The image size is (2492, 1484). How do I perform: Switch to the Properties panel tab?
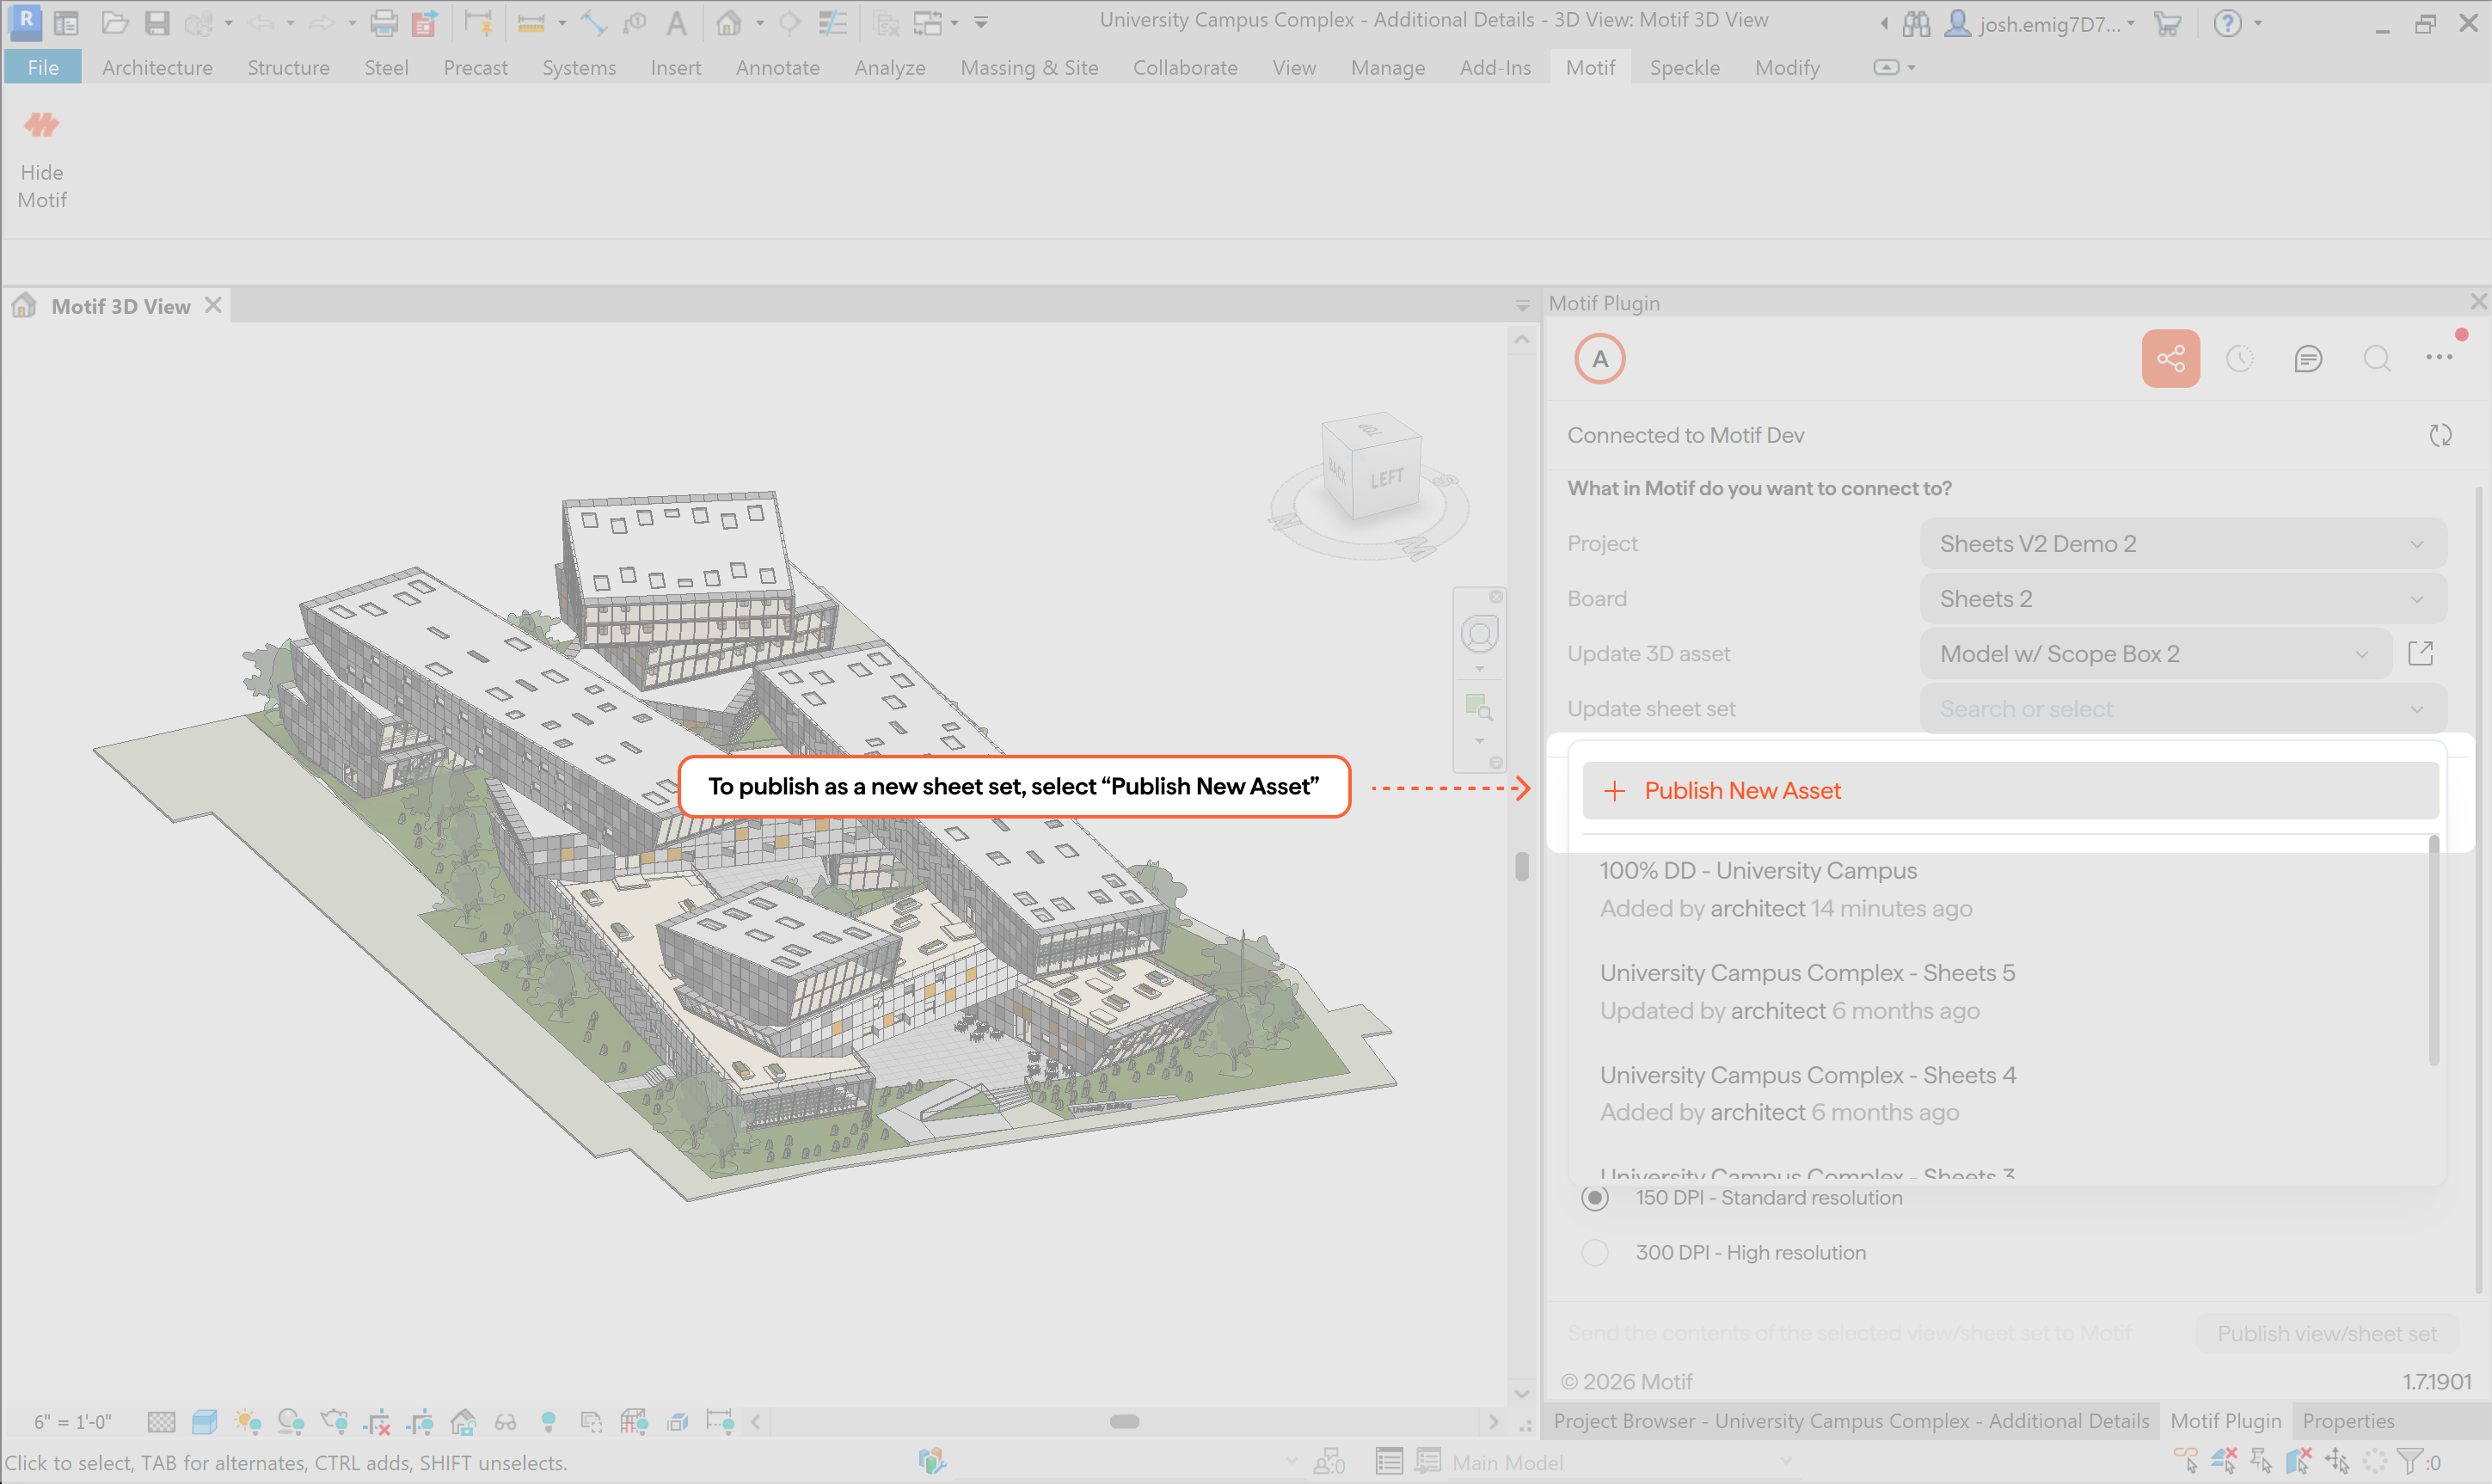click(x=2348, y=1420)
